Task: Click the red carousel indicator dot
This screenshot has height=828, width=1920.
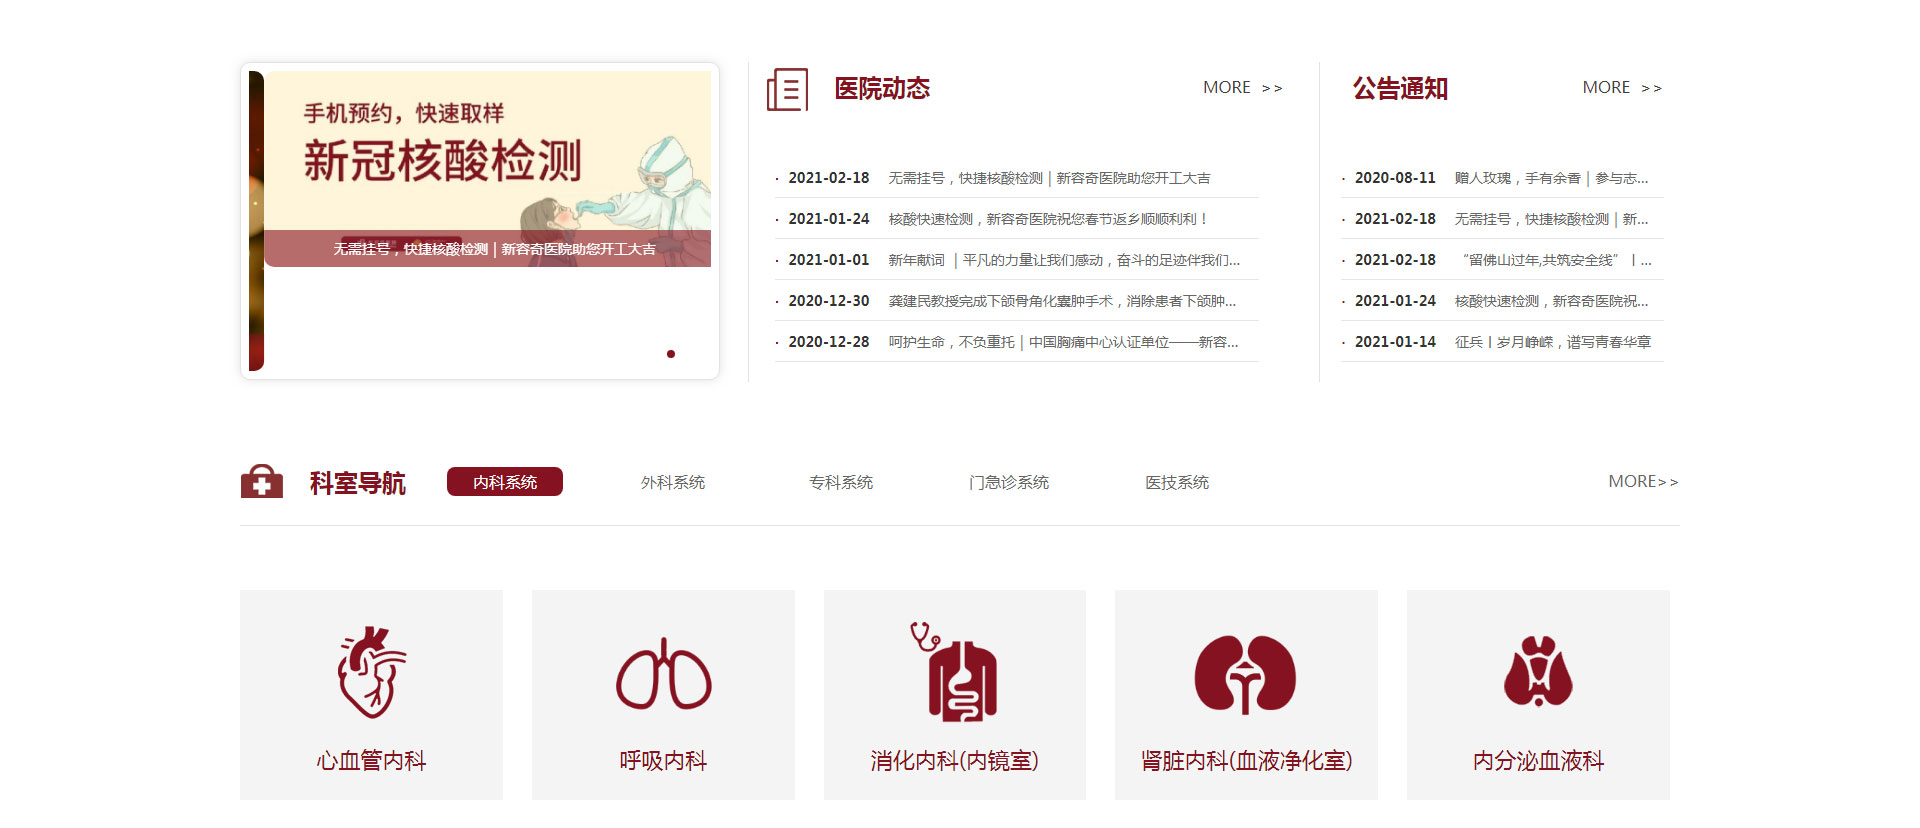Action: click(x=671, y=354)
